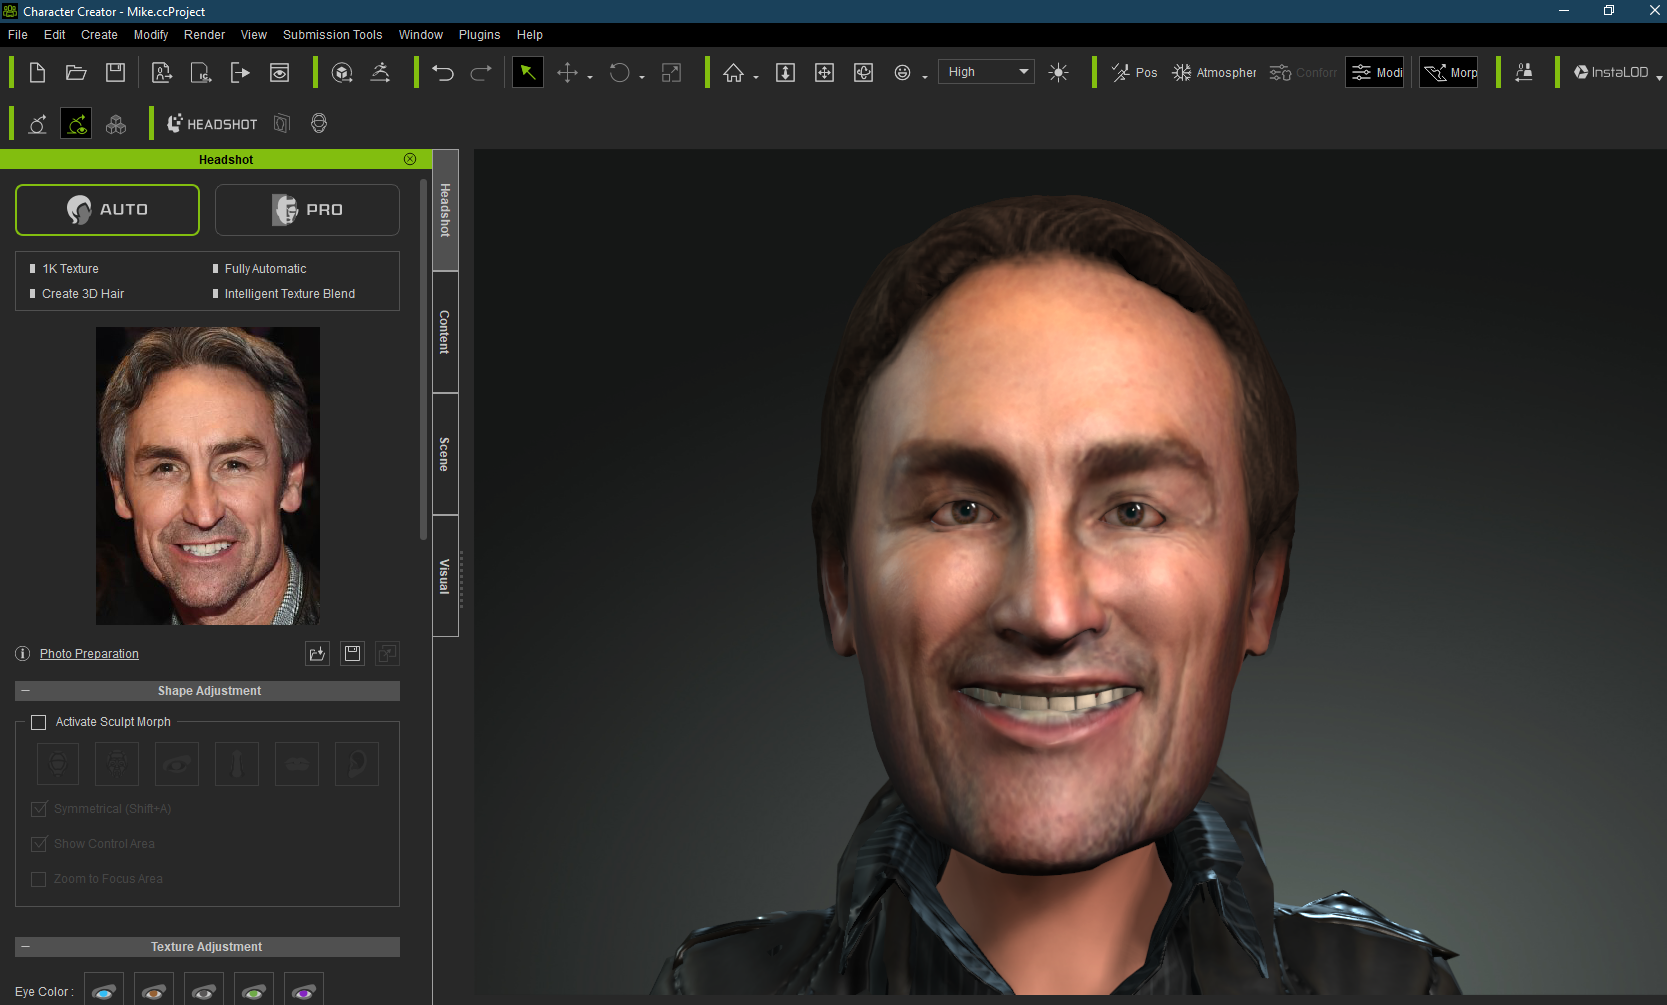The width and height of the screenshot is (1667, 1005).
Task: Open the File menu
Action: [x=18, y=35]
